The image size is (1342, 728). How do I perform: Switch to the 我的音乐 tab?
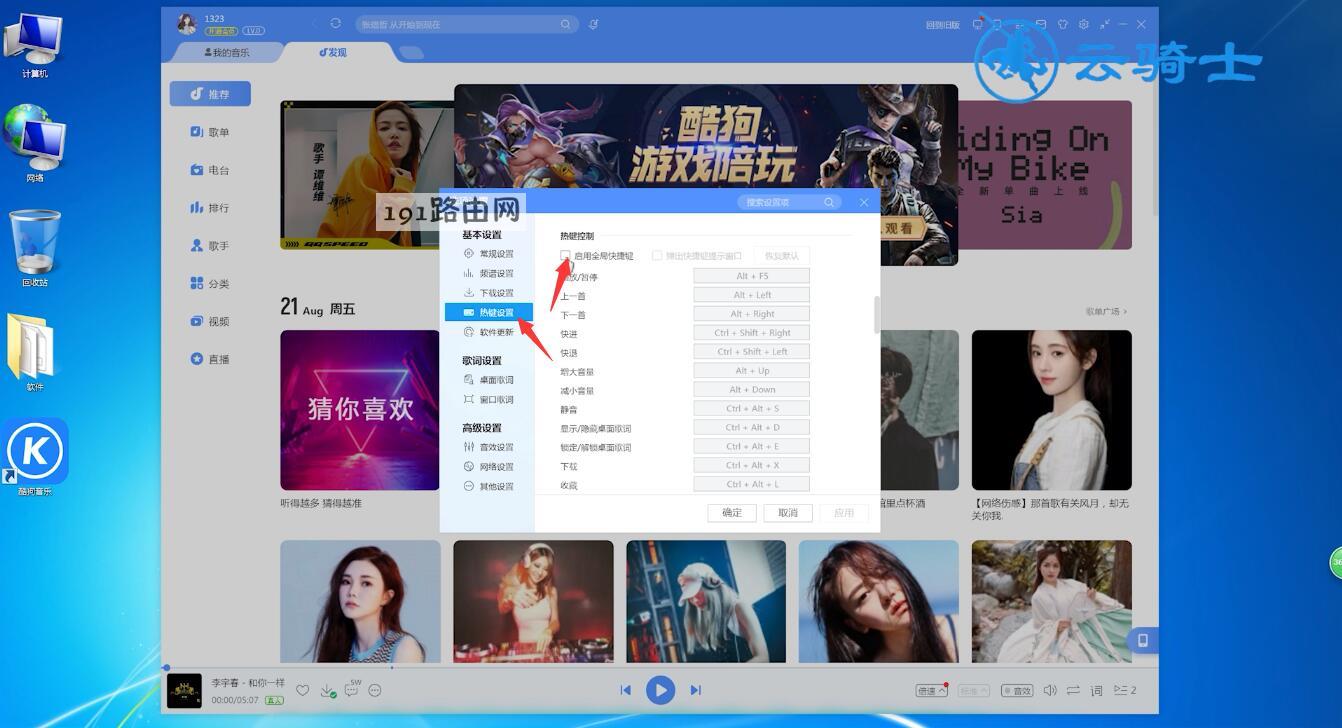tap(228, 52)
